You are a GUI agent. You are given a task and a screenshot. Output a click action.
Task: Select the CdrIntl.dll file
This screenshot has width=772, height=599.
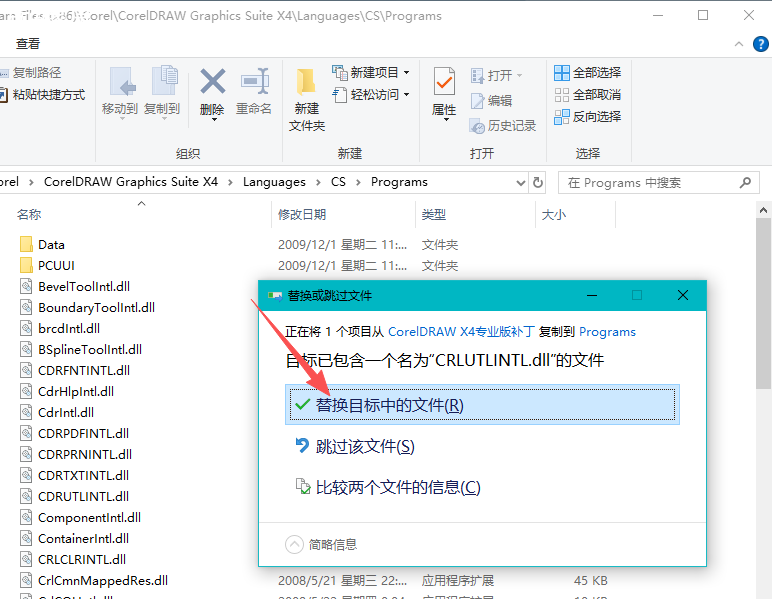coord(57,412)
